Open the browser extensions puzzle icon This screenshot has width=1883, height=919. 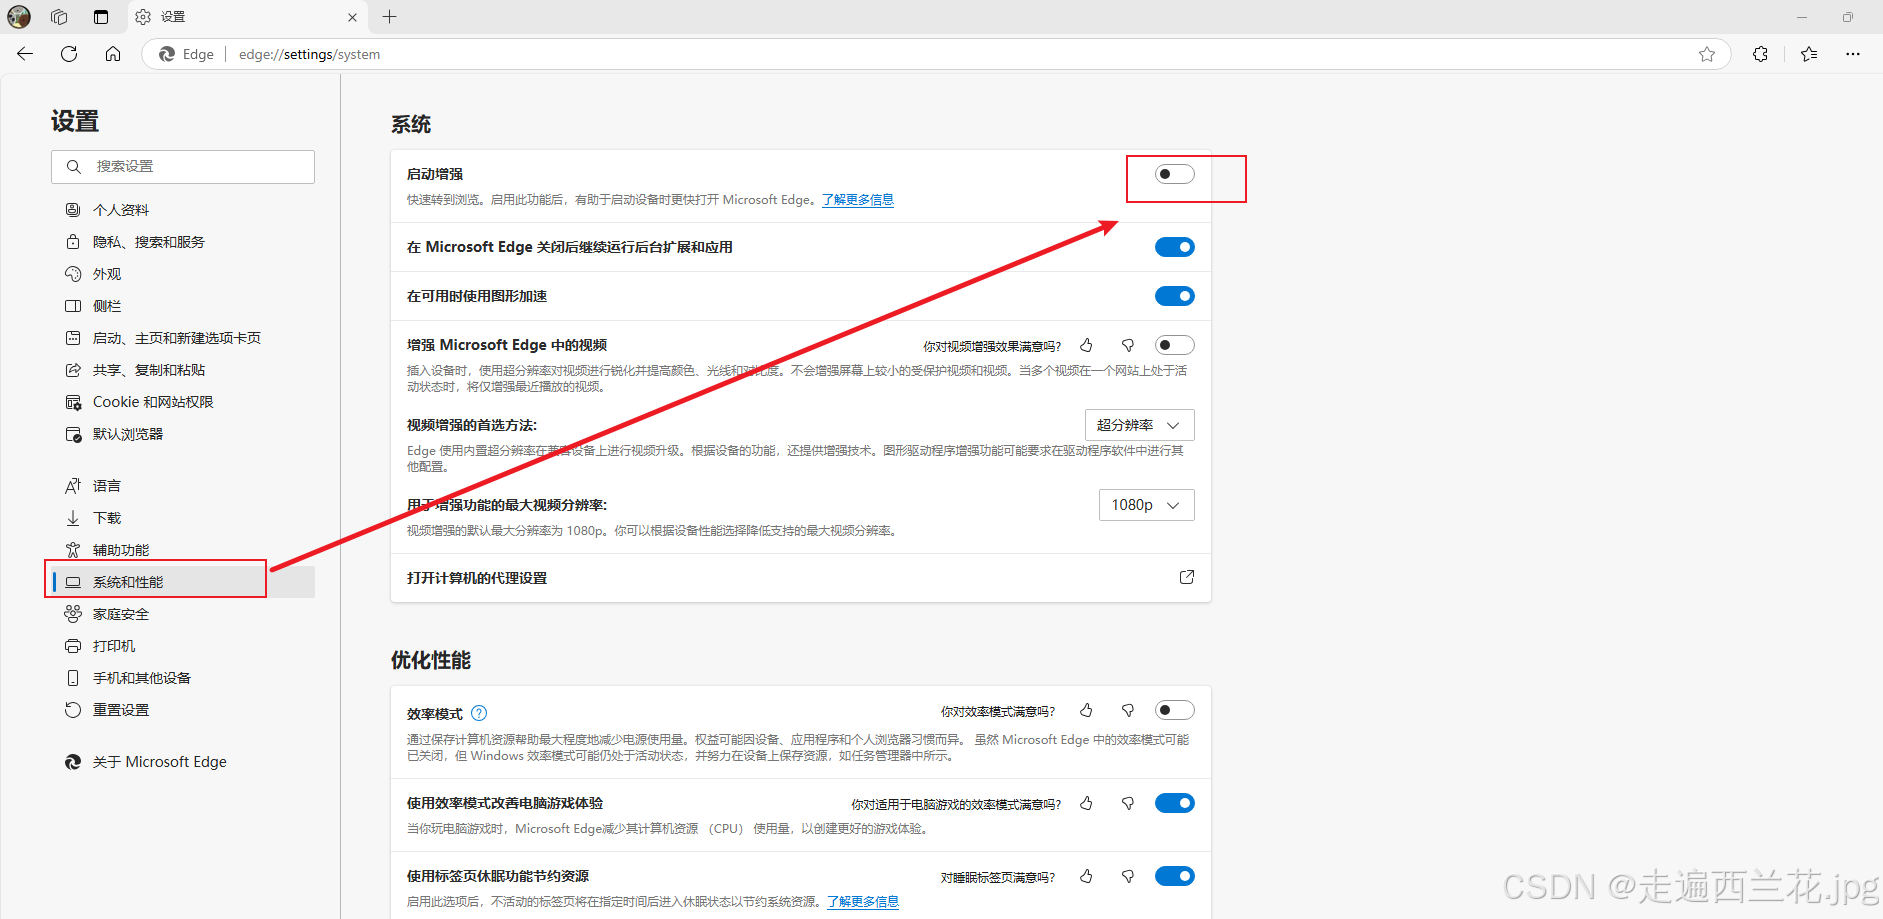(x=1759, y=54)
